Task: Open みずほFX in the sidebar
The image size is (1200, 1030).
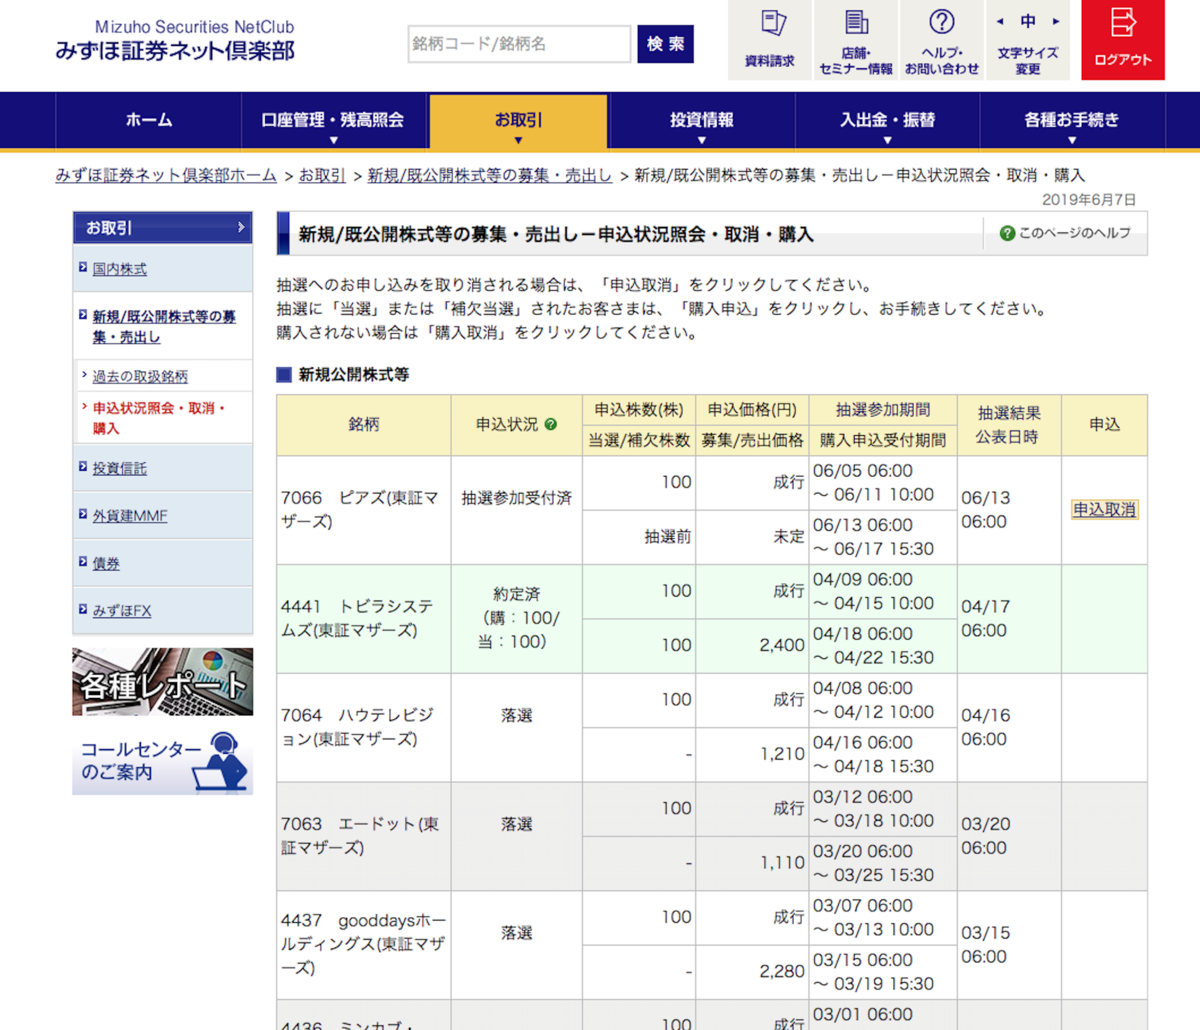Action: click(x=122, y=611)
